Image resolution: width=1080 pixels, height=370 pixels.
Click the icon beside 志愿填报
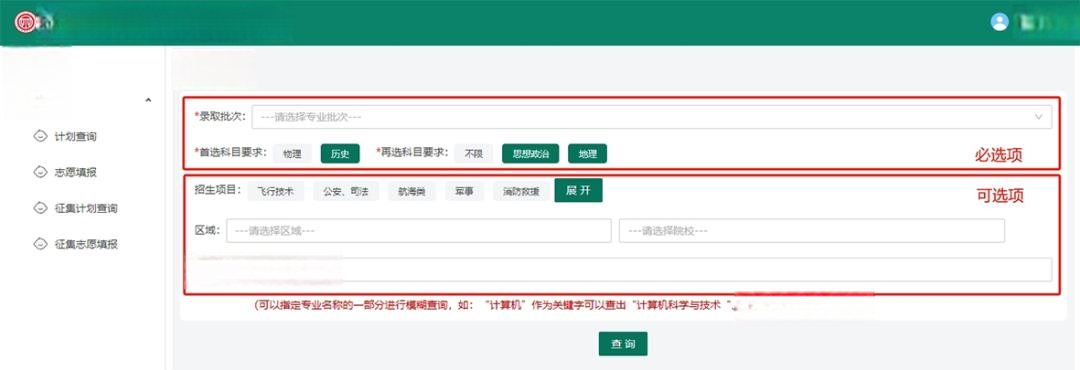click(x=40, y=172)
